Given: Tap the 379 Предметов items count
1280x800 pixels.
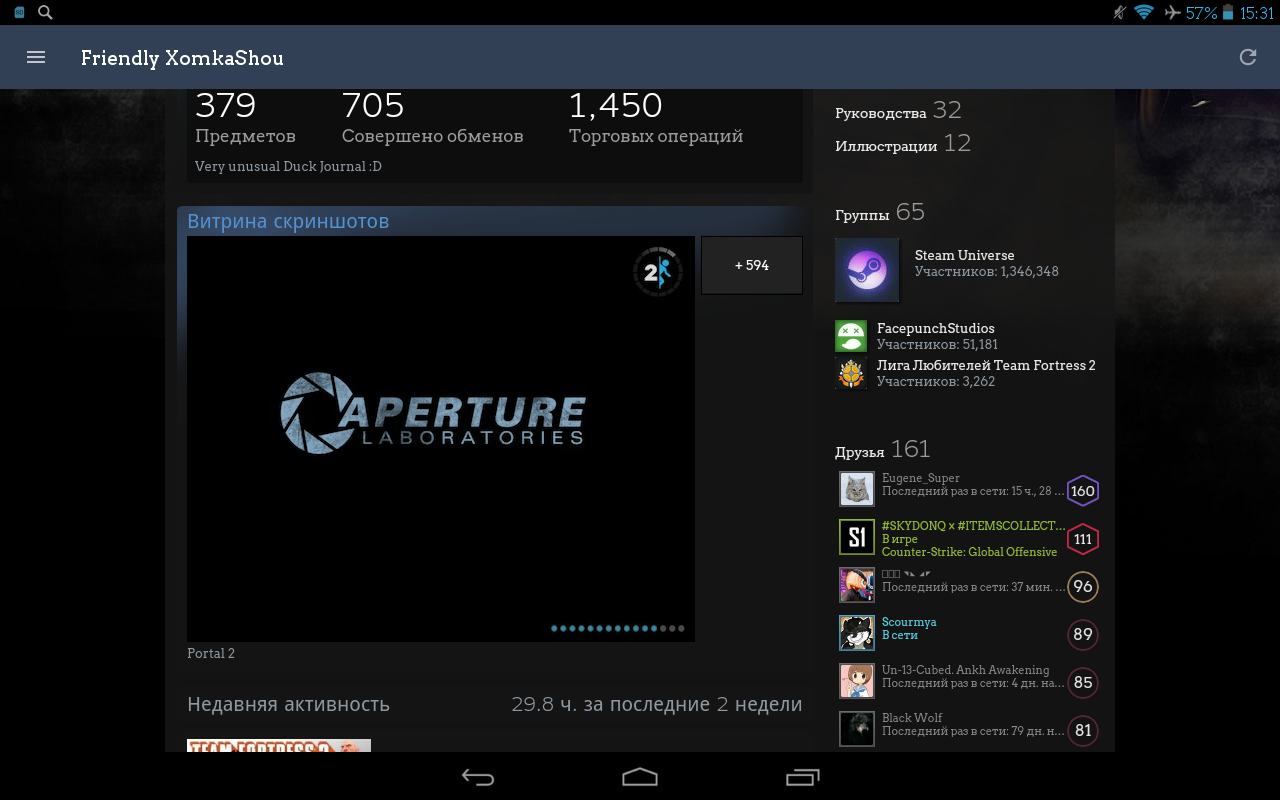Looking at the screenshot, I should [x=245, y=118].
